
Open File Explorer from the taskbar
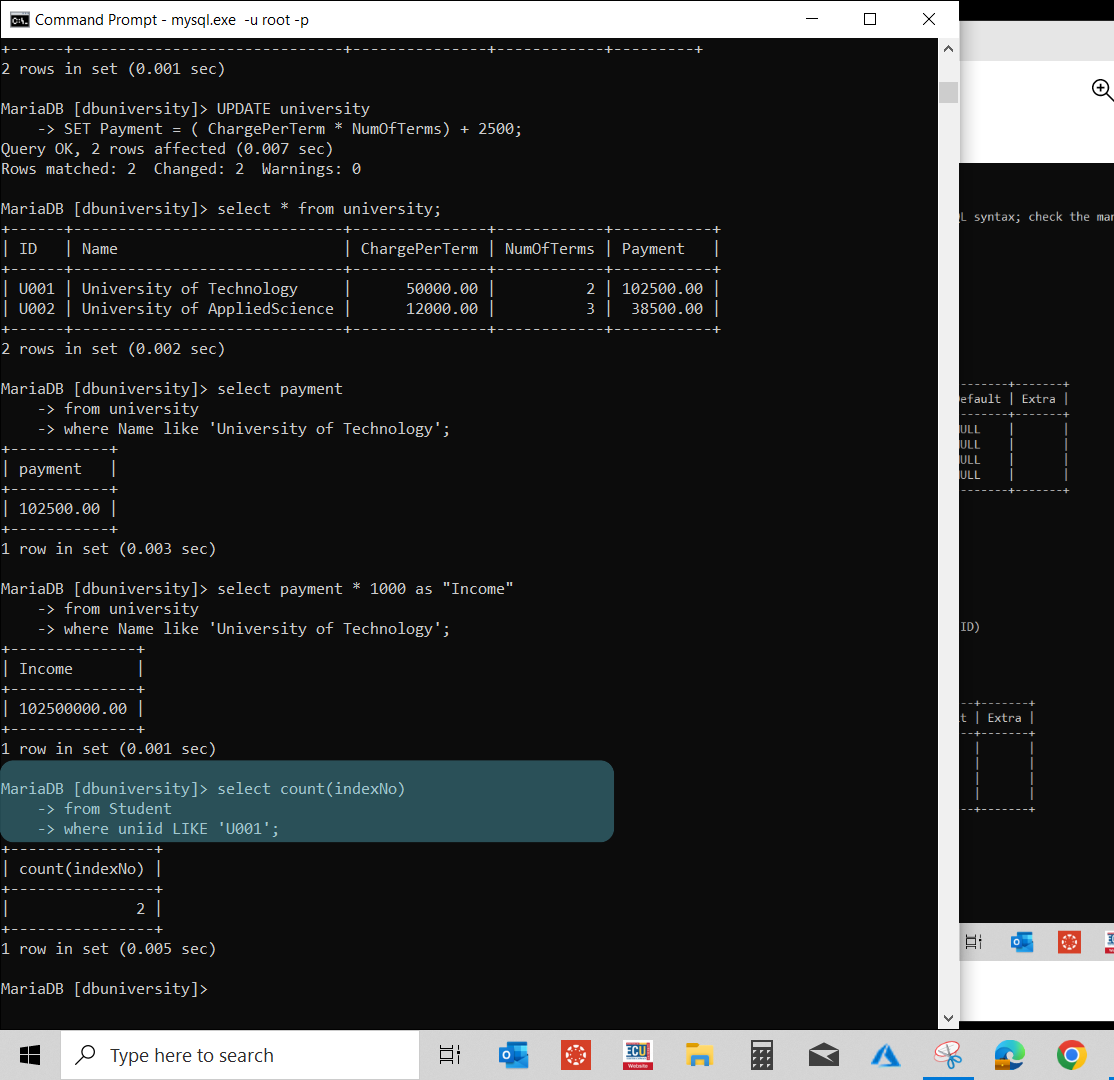point(699,1054)
